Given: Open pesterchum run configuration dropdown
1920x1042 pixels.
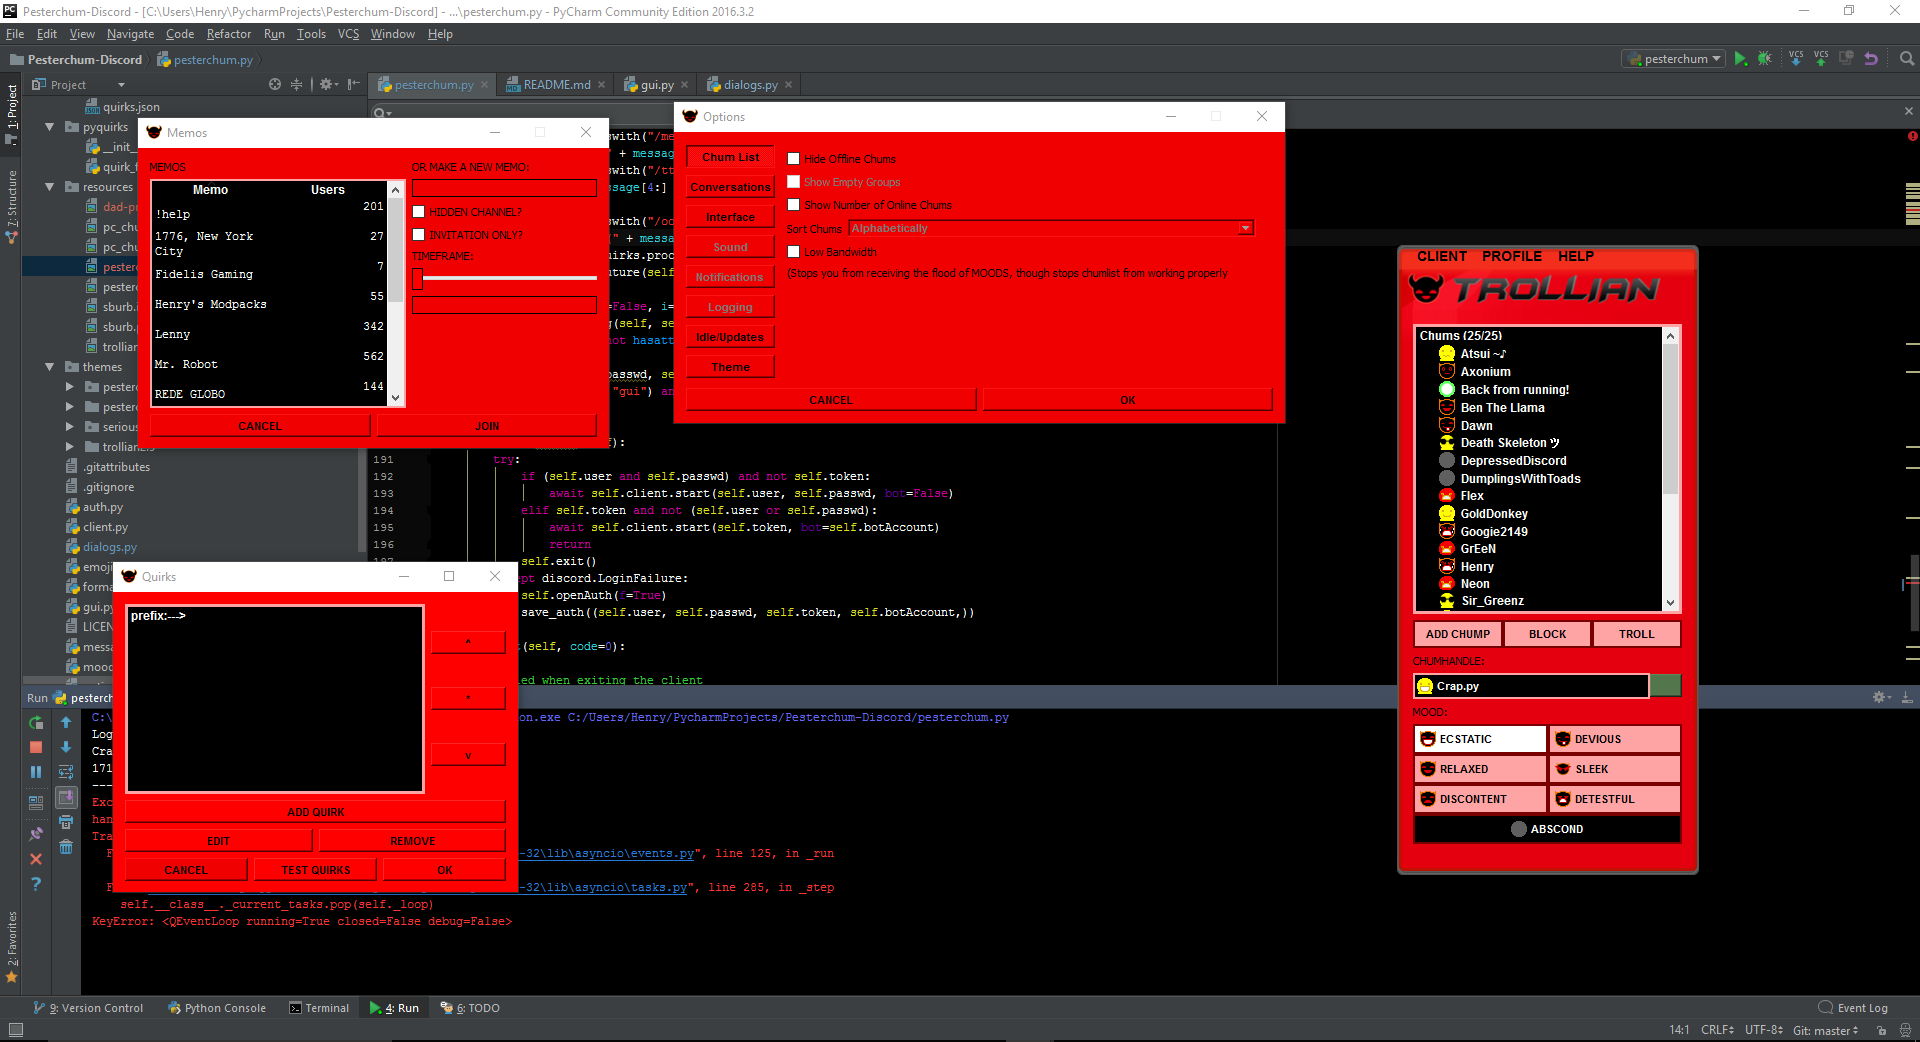Looking at the screenshot, I should 1673,59.
